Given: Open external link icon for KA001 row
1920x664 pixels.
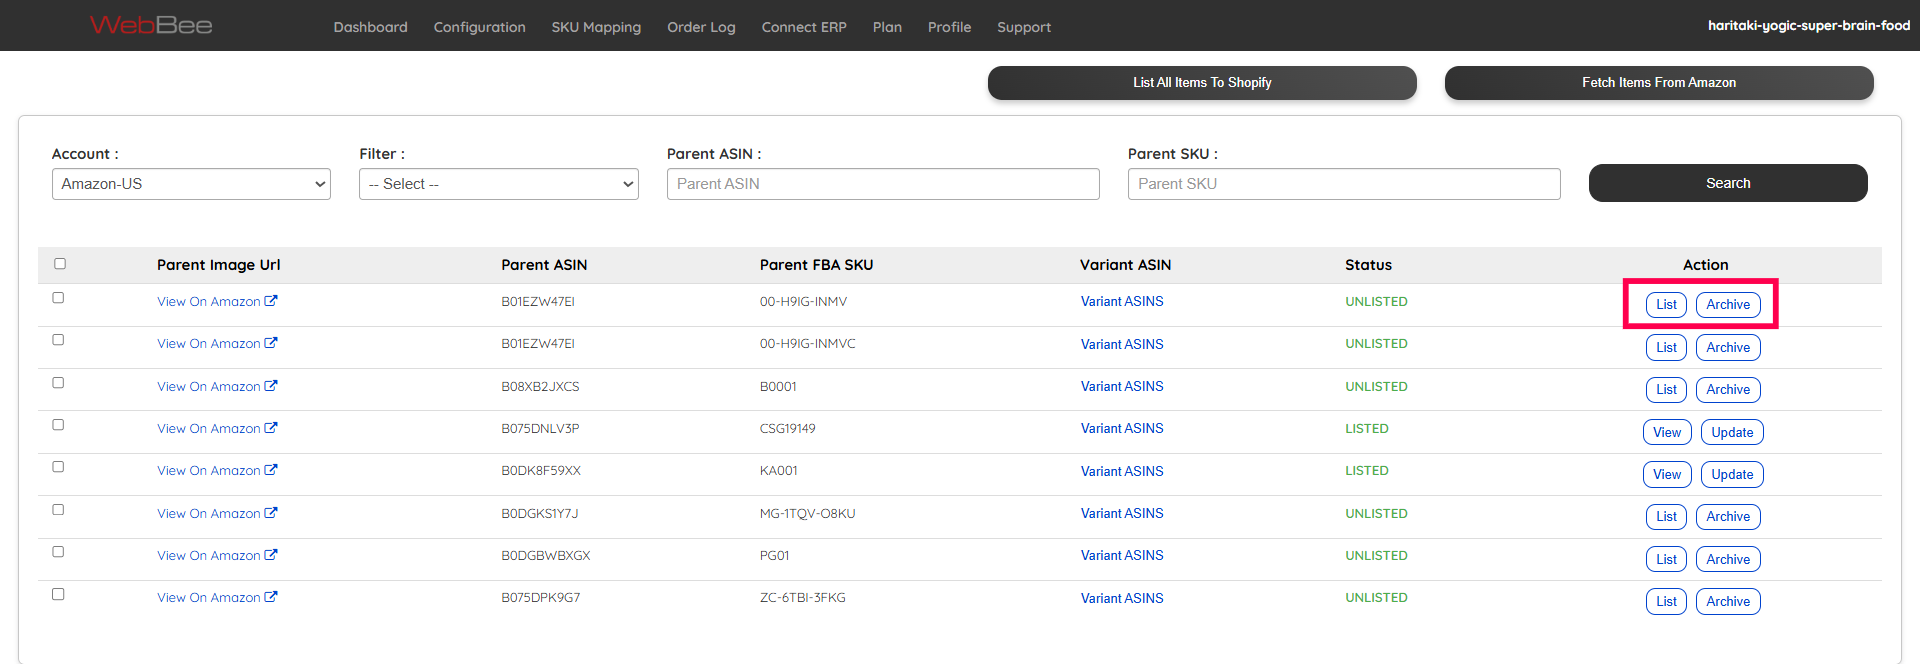Looking at the screenshot, I should [271, 470].
